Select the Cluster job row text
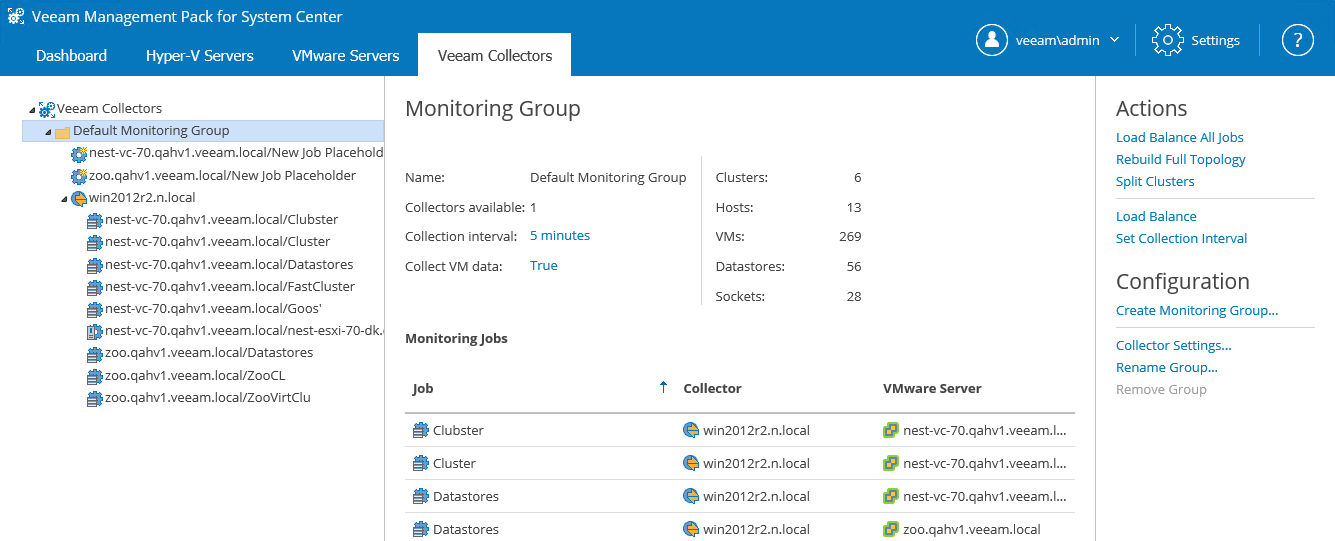 pos(454,464)
